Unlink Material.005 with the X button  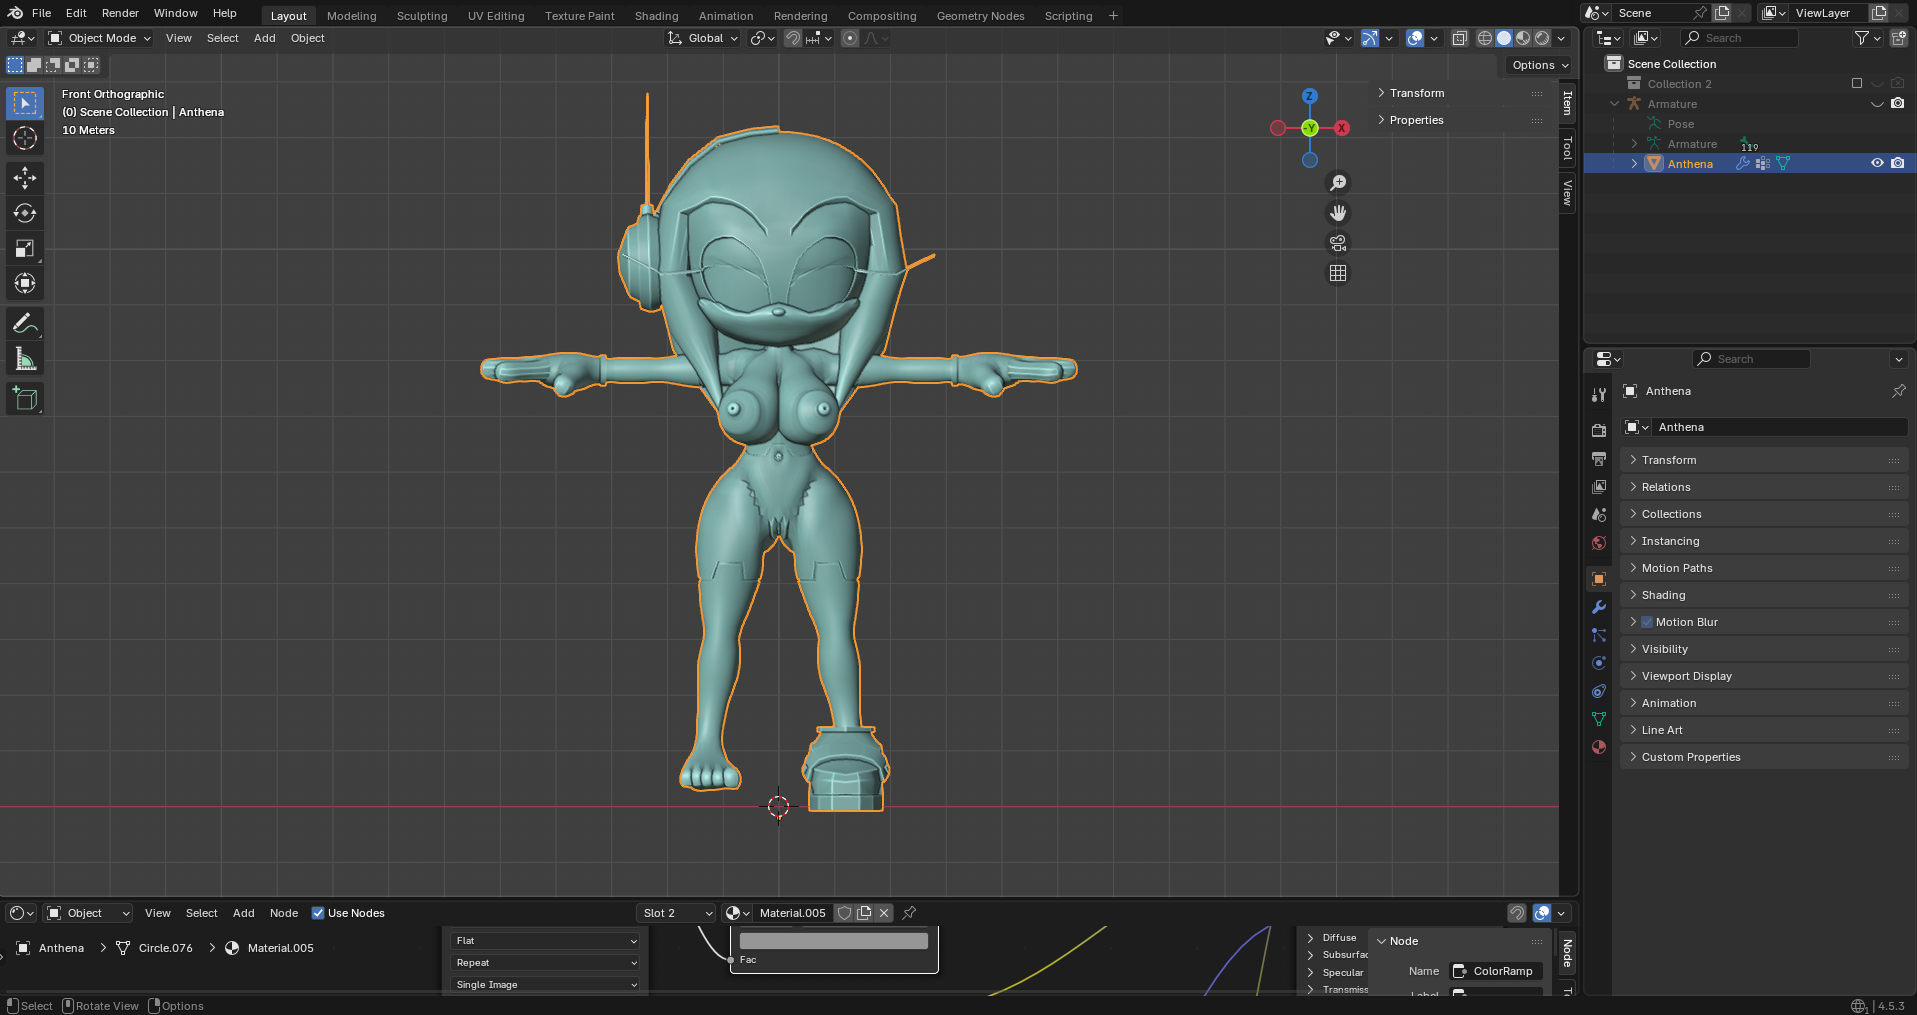click(884, 913)
